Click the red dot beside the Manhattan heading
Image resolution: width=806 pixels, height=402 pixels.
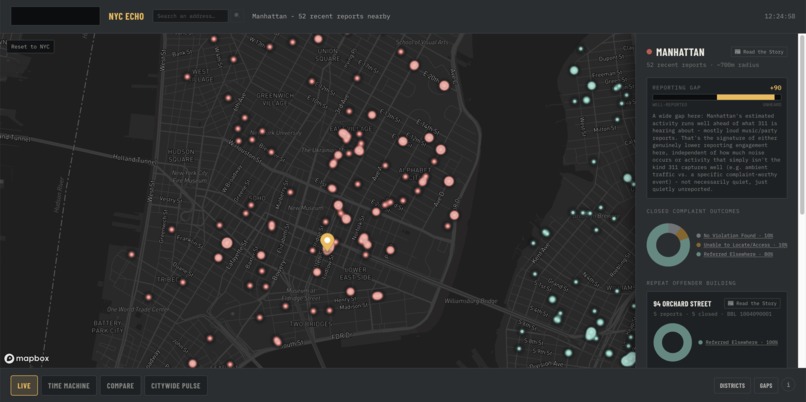pyautogui.click(x=649, y=52)
